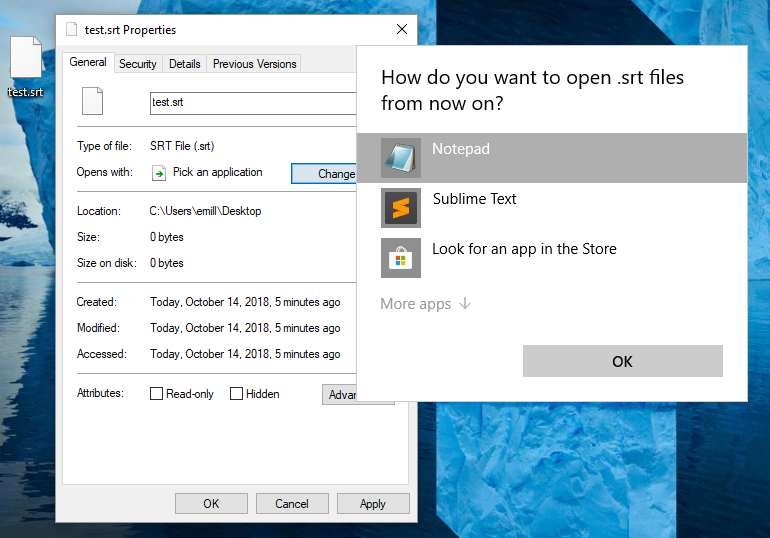The width and height of the screenshot is (770, 538).
Task: Click the Pick an application icon
Action: tap(159, 173)
